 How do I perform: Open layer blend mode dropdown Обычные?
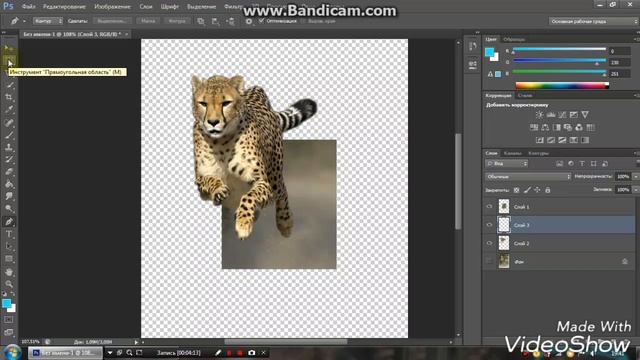click(528, 177)
